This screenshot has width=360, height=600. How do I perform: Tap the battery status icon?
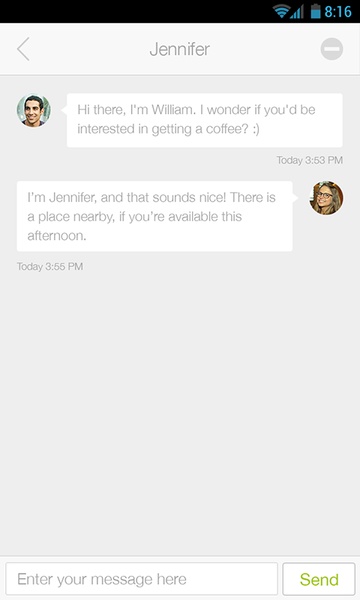(x=315, y=11)
